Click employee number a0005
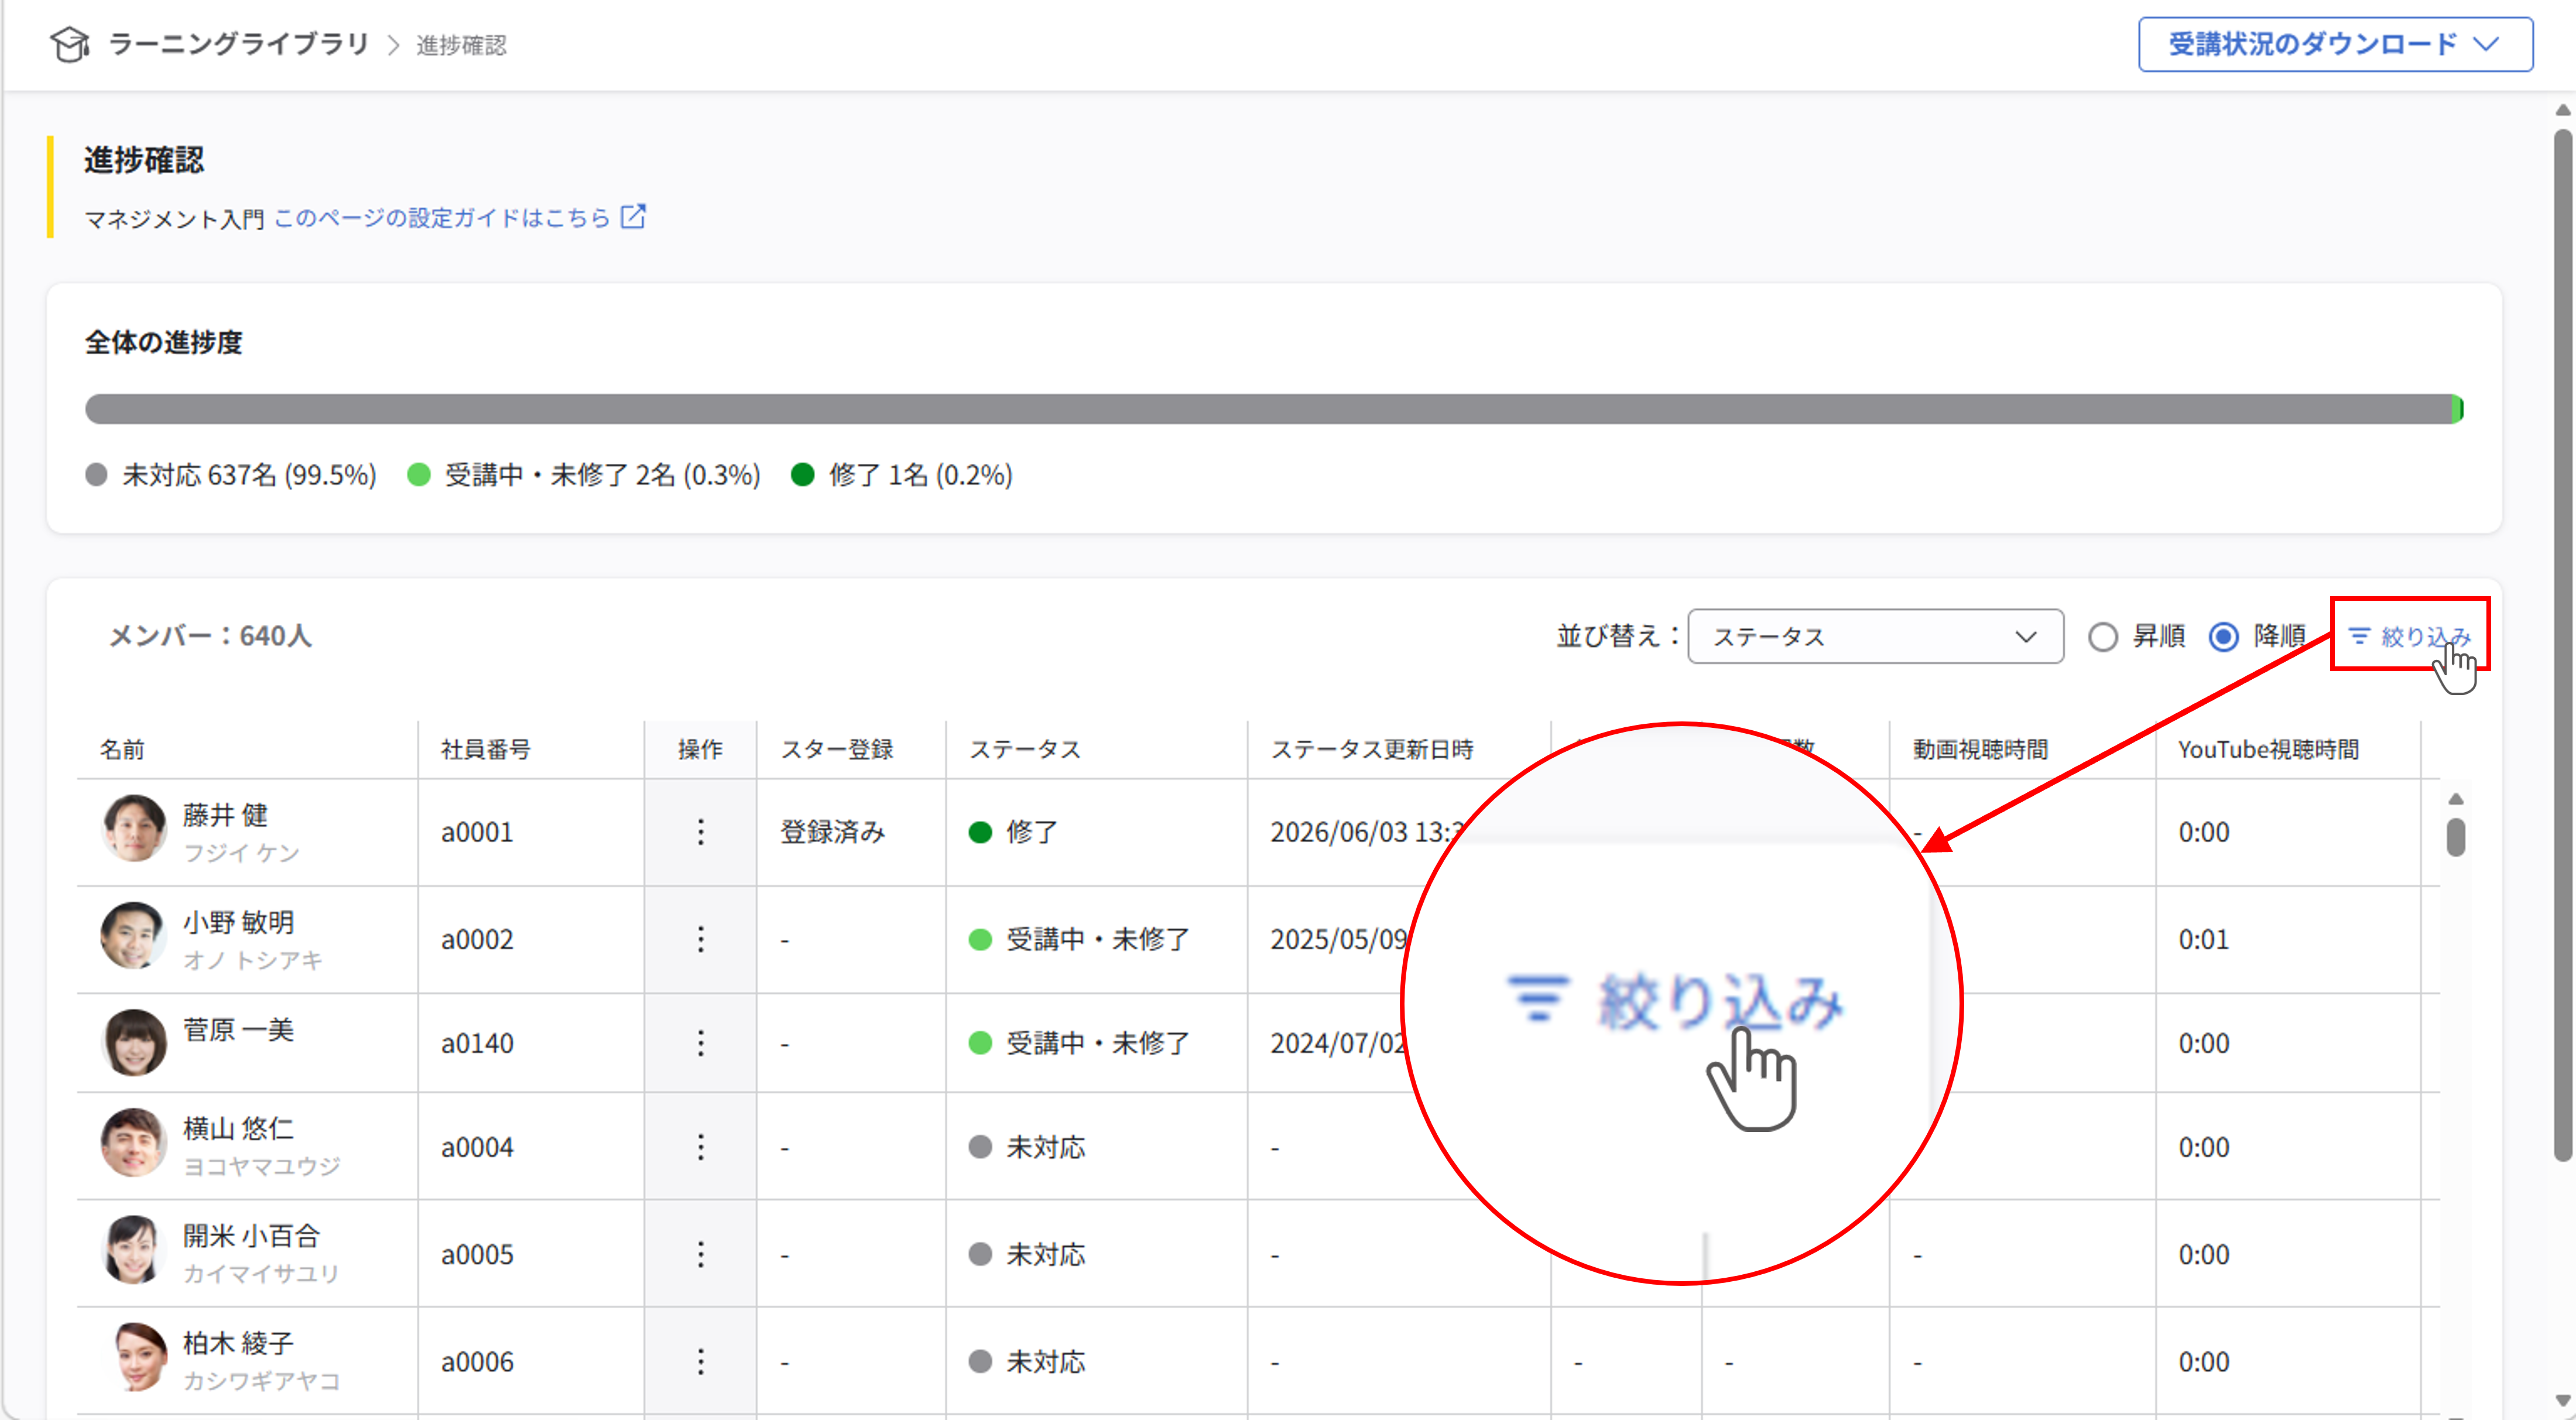 tap(477, 1254)
